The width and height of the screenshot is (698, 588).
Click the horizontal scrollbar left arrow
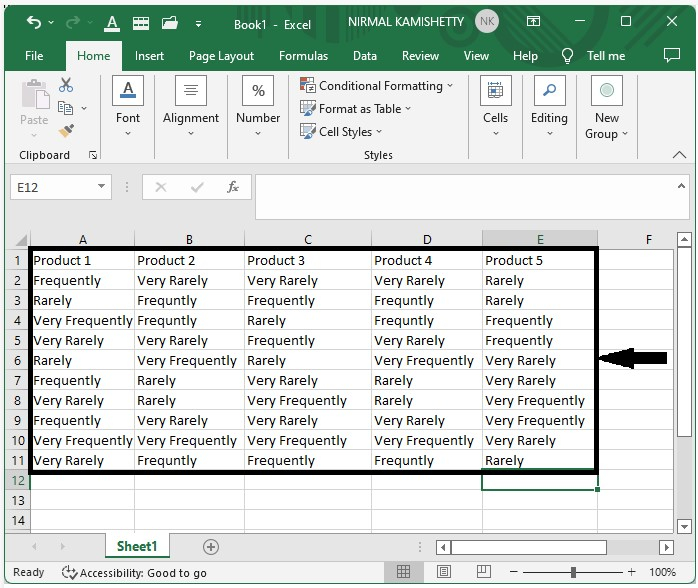(x=443, y=547)
